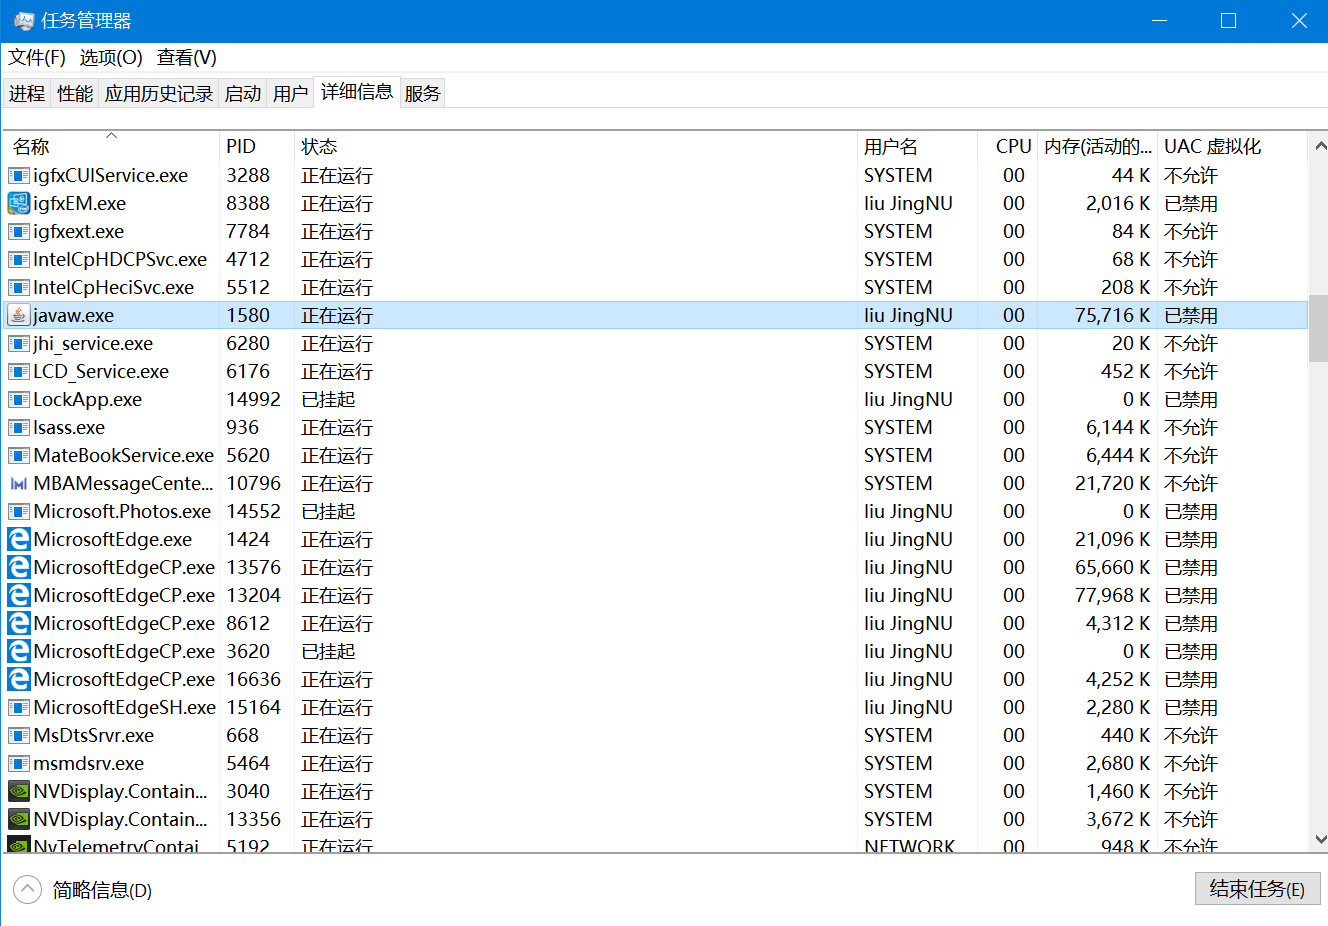
Task: Click the Edge icon for MicrosoftEdgeCP.exe PID 13204
Action: 18,596
